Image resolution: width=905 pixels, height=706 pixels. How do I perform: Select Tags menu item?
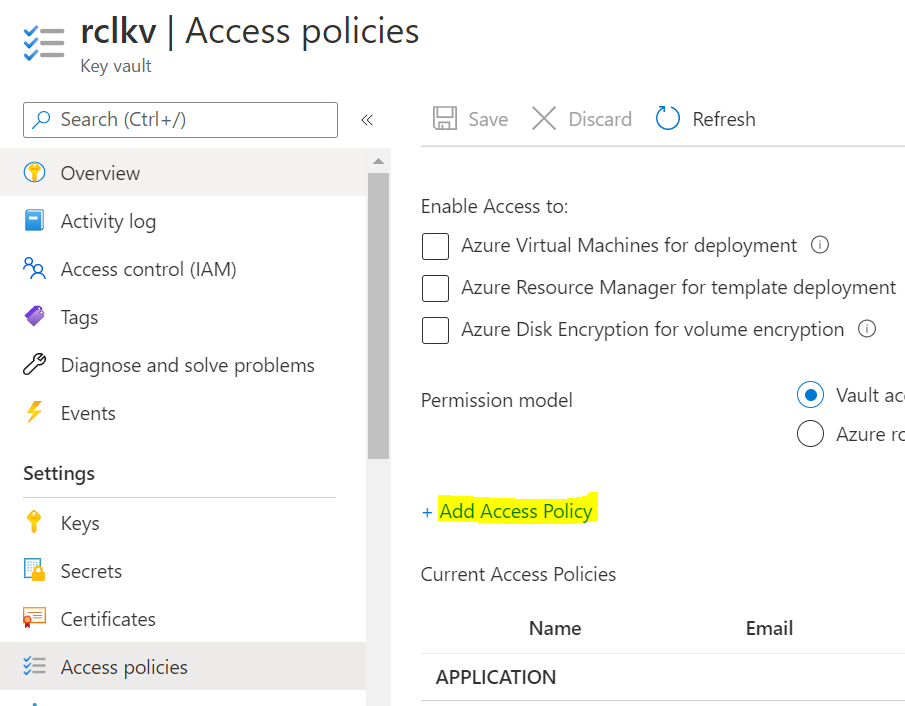(183, 316)
